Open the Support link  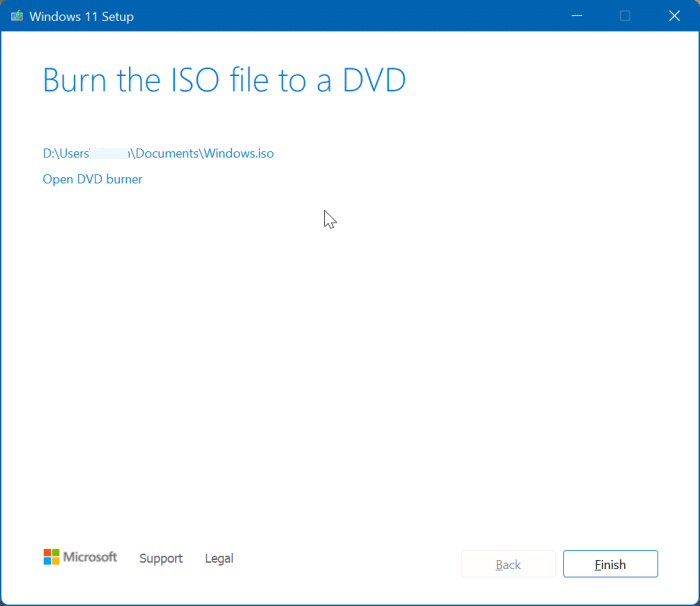(x=161, y=558)
